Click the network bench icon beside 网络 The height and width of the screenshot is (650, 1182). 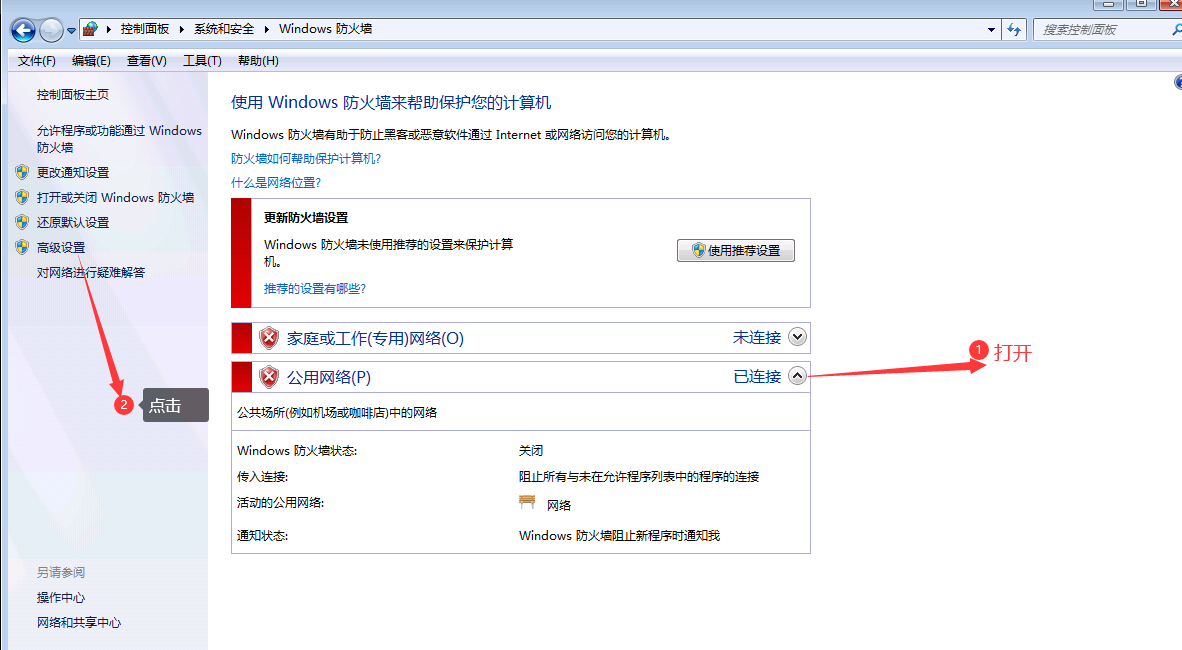pos(527,501)
